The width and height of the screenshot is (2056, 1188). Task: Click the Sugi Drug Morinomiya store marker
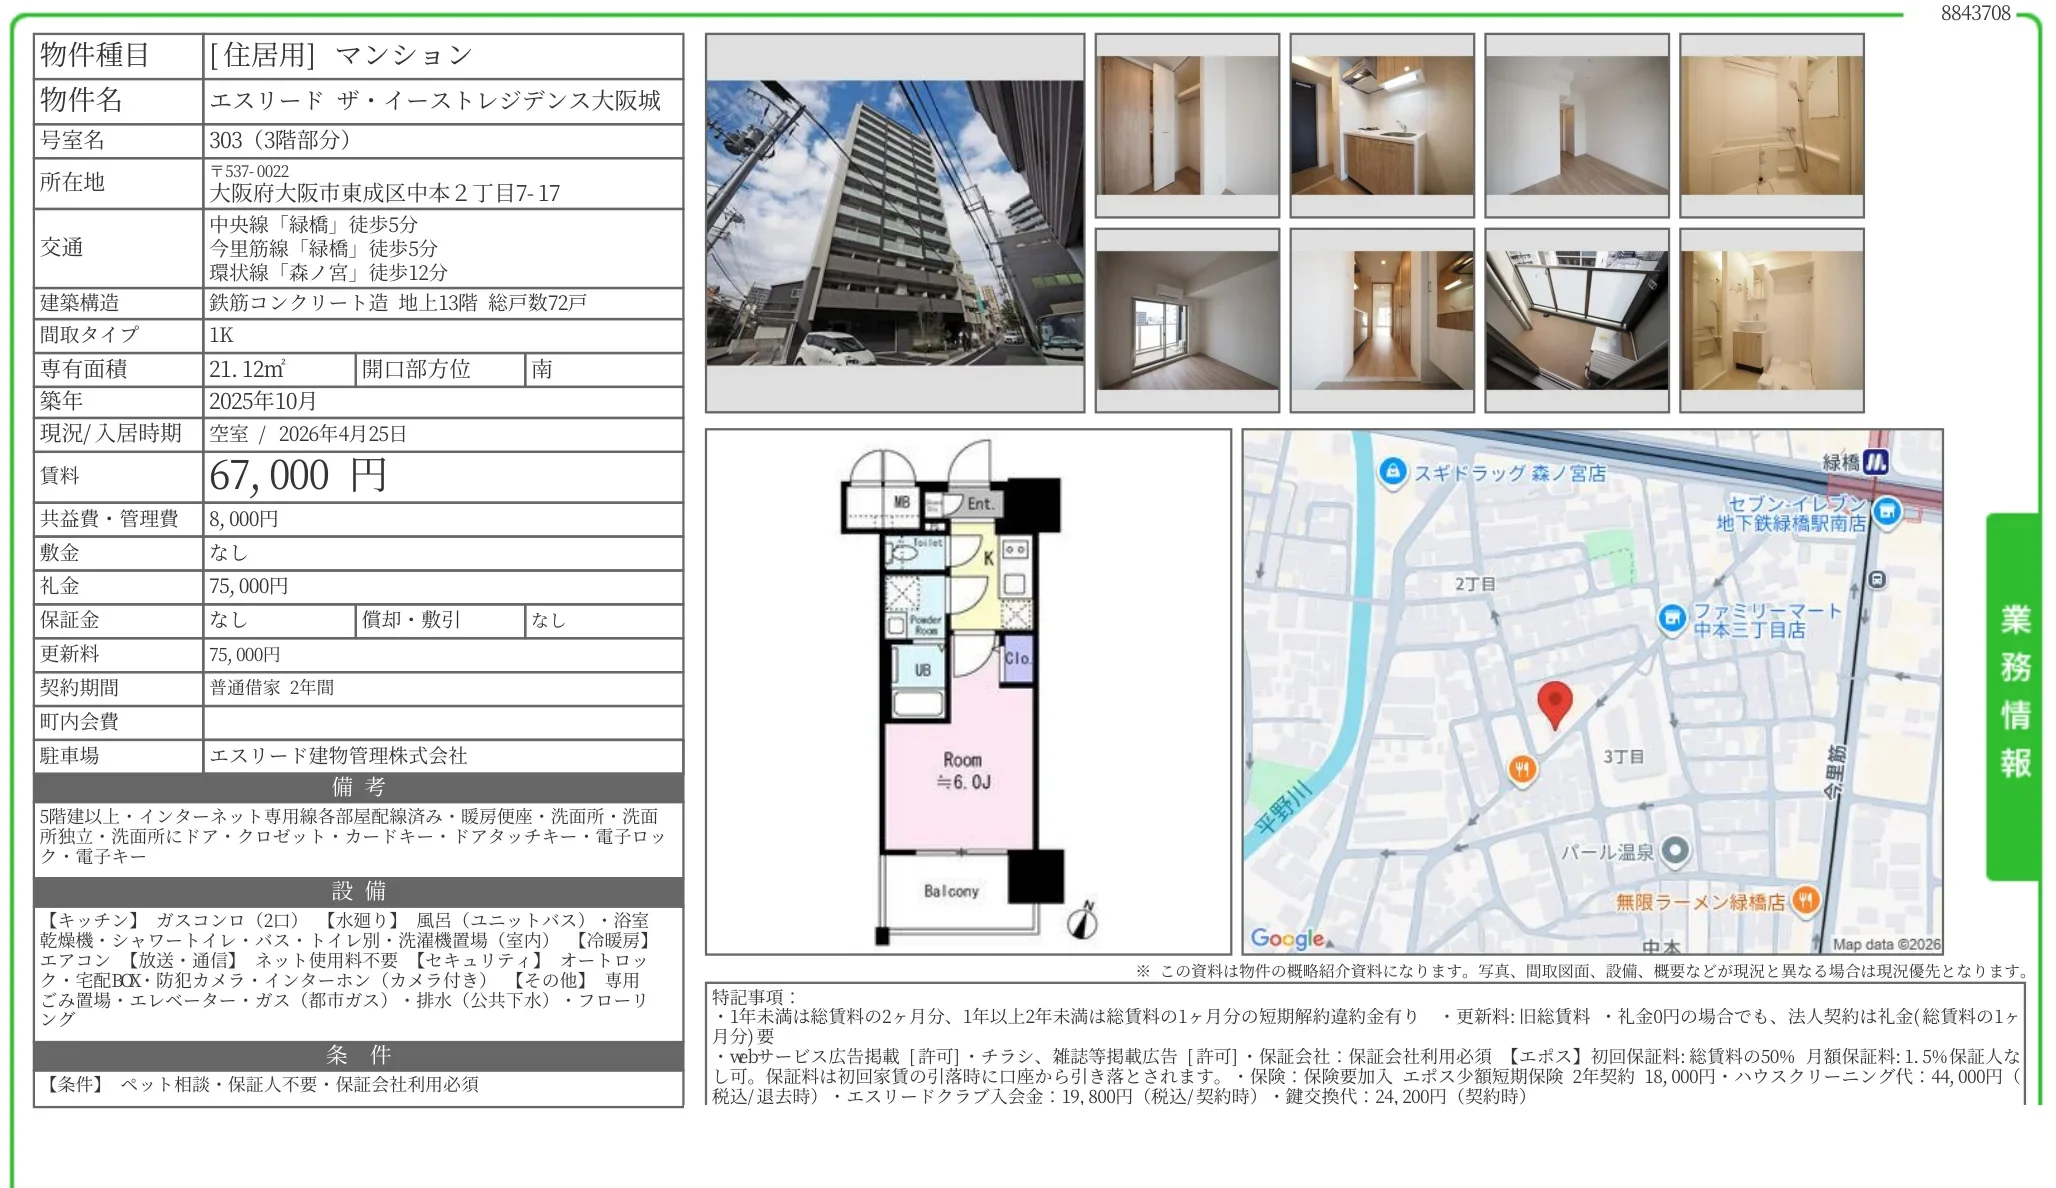[x=1392, y=472]
